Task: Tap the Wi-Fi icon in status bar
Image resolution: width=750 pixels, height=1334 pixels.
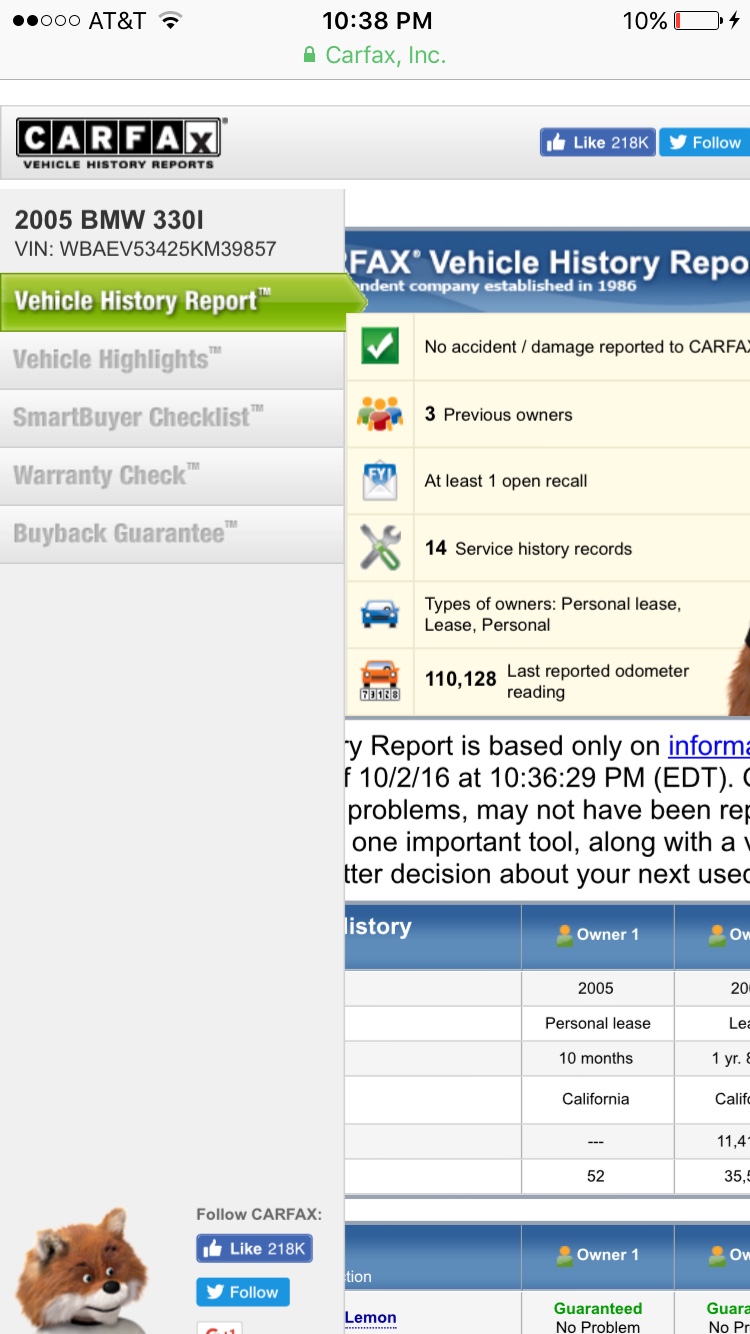Action: click(172, 20)
